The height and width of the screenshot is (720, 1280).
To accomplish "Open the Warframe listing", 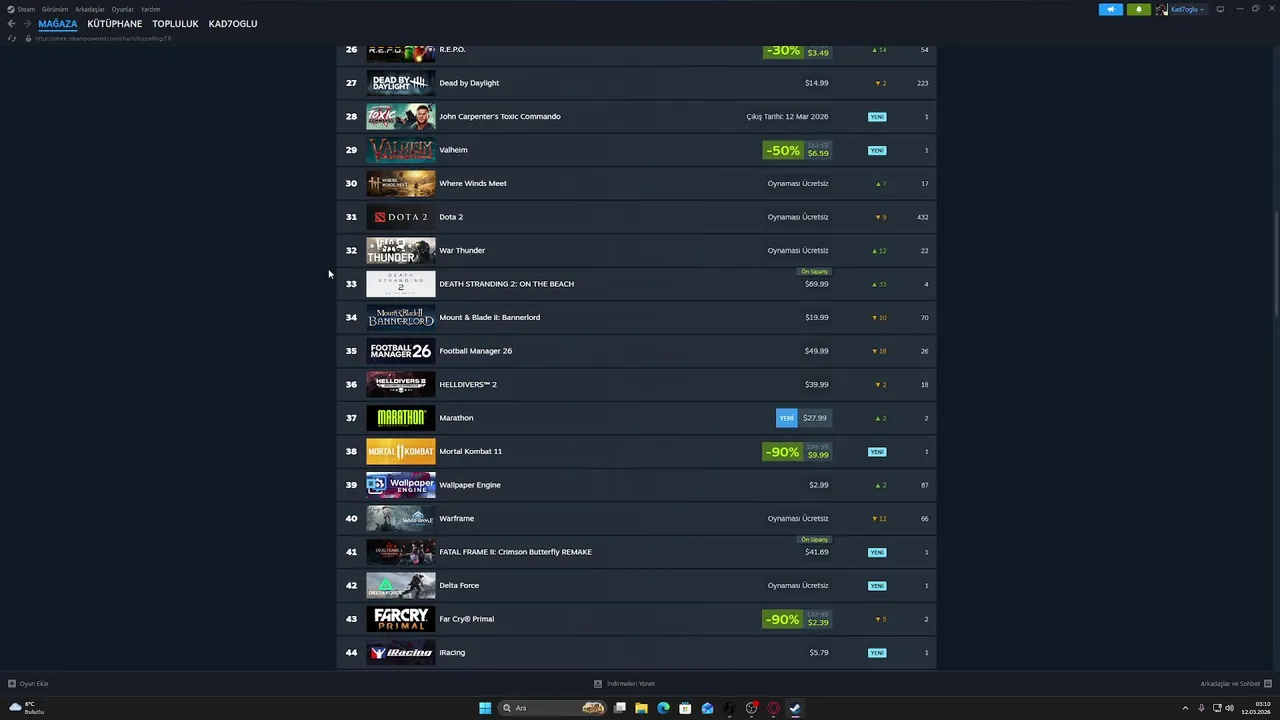I will [x=636, y=518].
